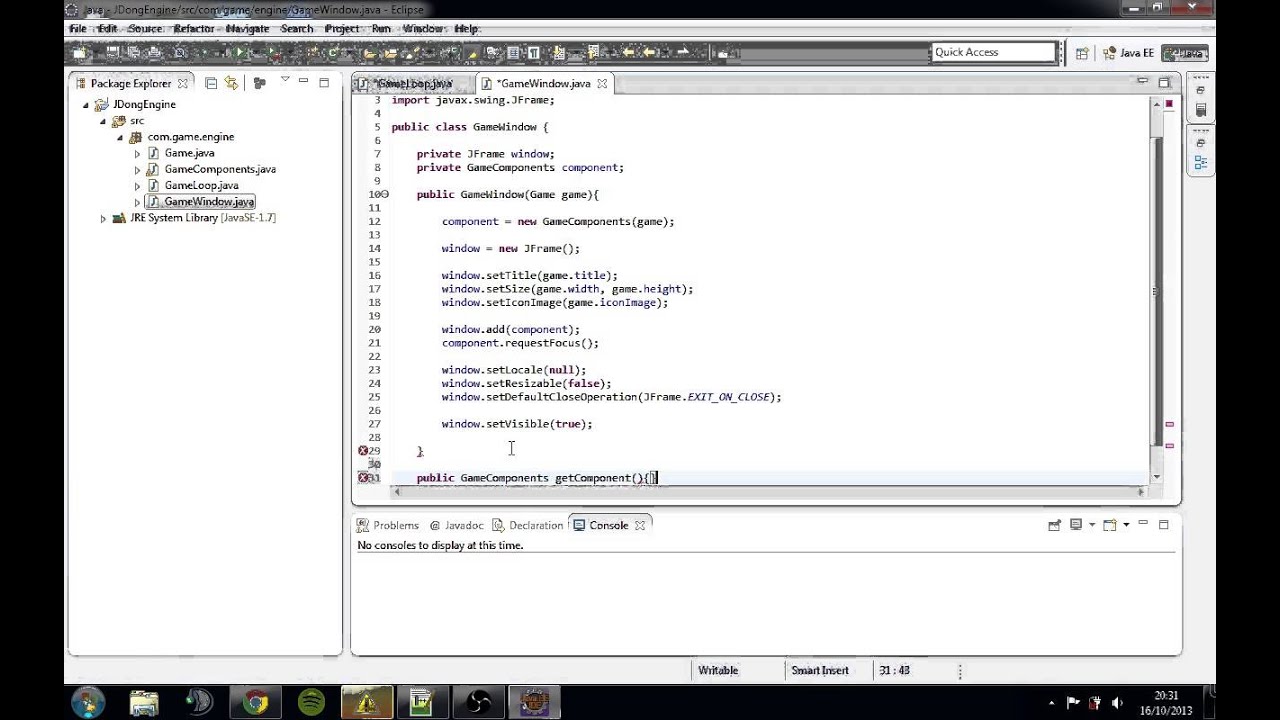The height and width of the screenshot is (720, 1280).
Task: Open the Project menu
Action: coord(342,28)
